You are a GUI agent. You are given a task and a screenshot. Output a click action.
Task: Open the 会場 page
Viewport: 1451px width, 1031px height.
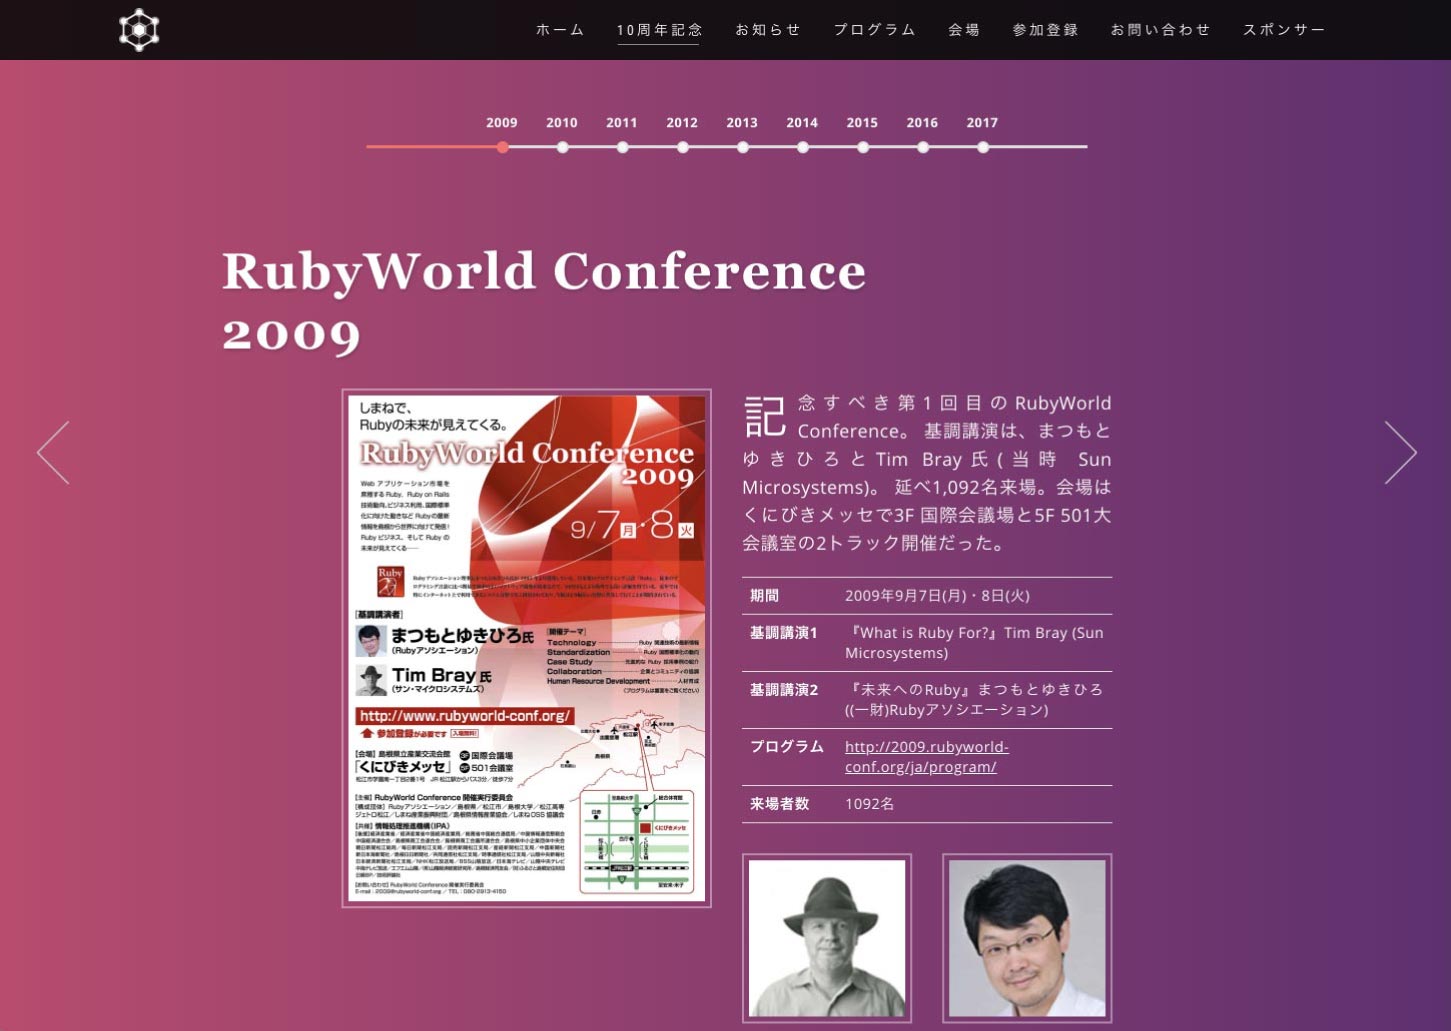(964, 30)
